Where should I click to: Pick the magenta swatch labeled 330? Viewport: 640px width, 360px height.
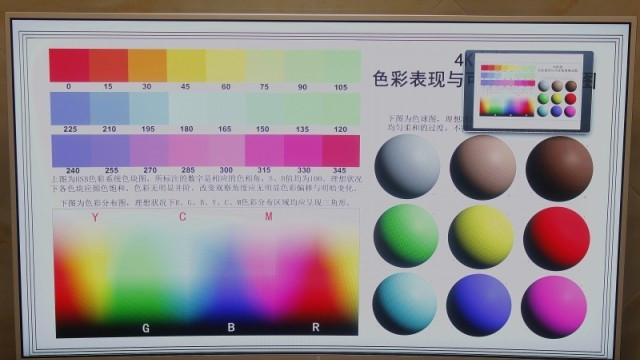click(303, 151)
